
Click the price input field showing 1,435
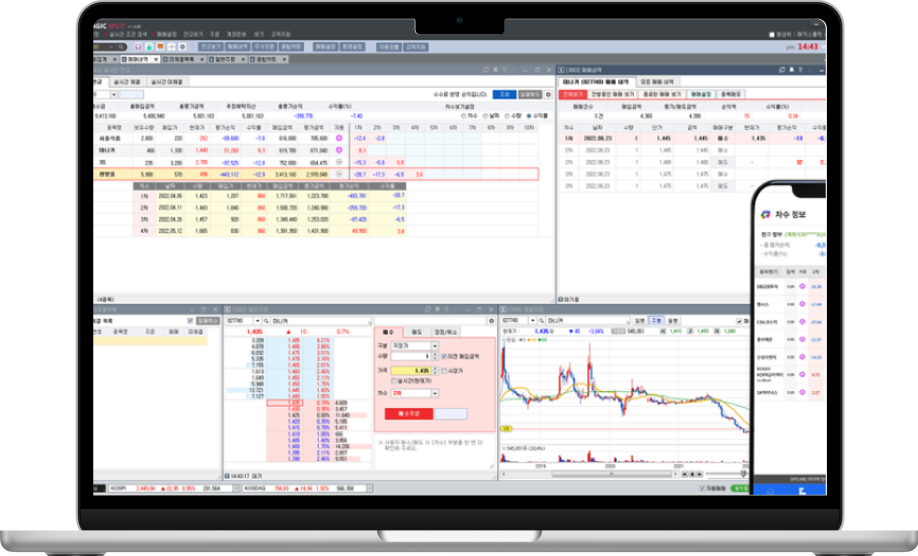click(411, 370)
